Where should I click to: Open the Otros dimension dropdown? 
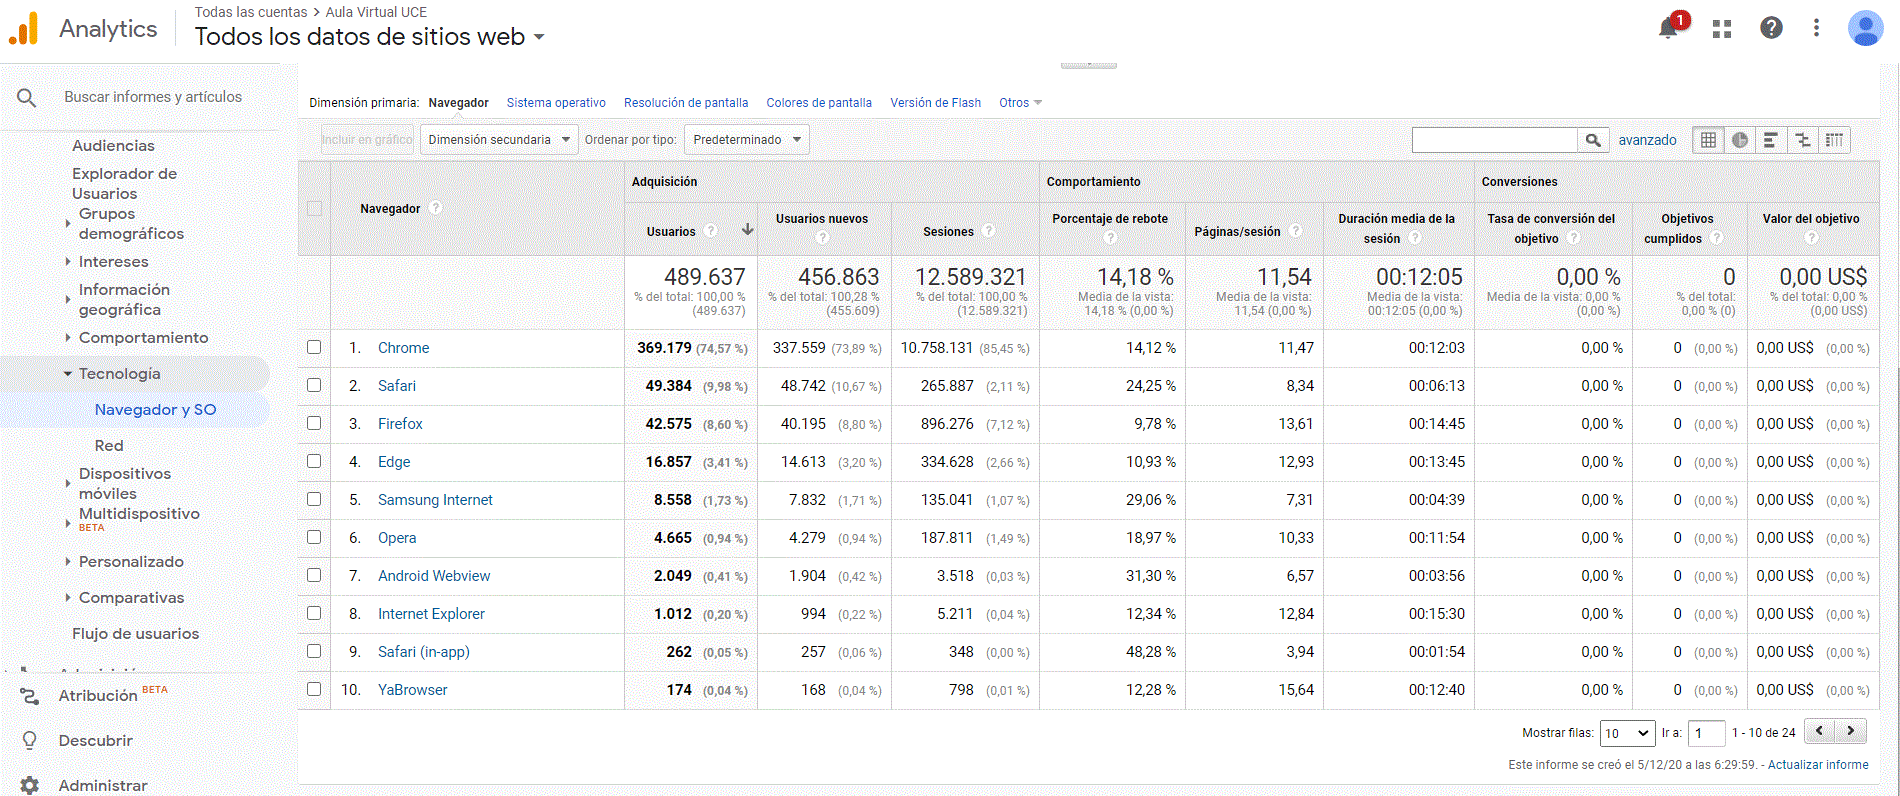[x=1020, y=103]
